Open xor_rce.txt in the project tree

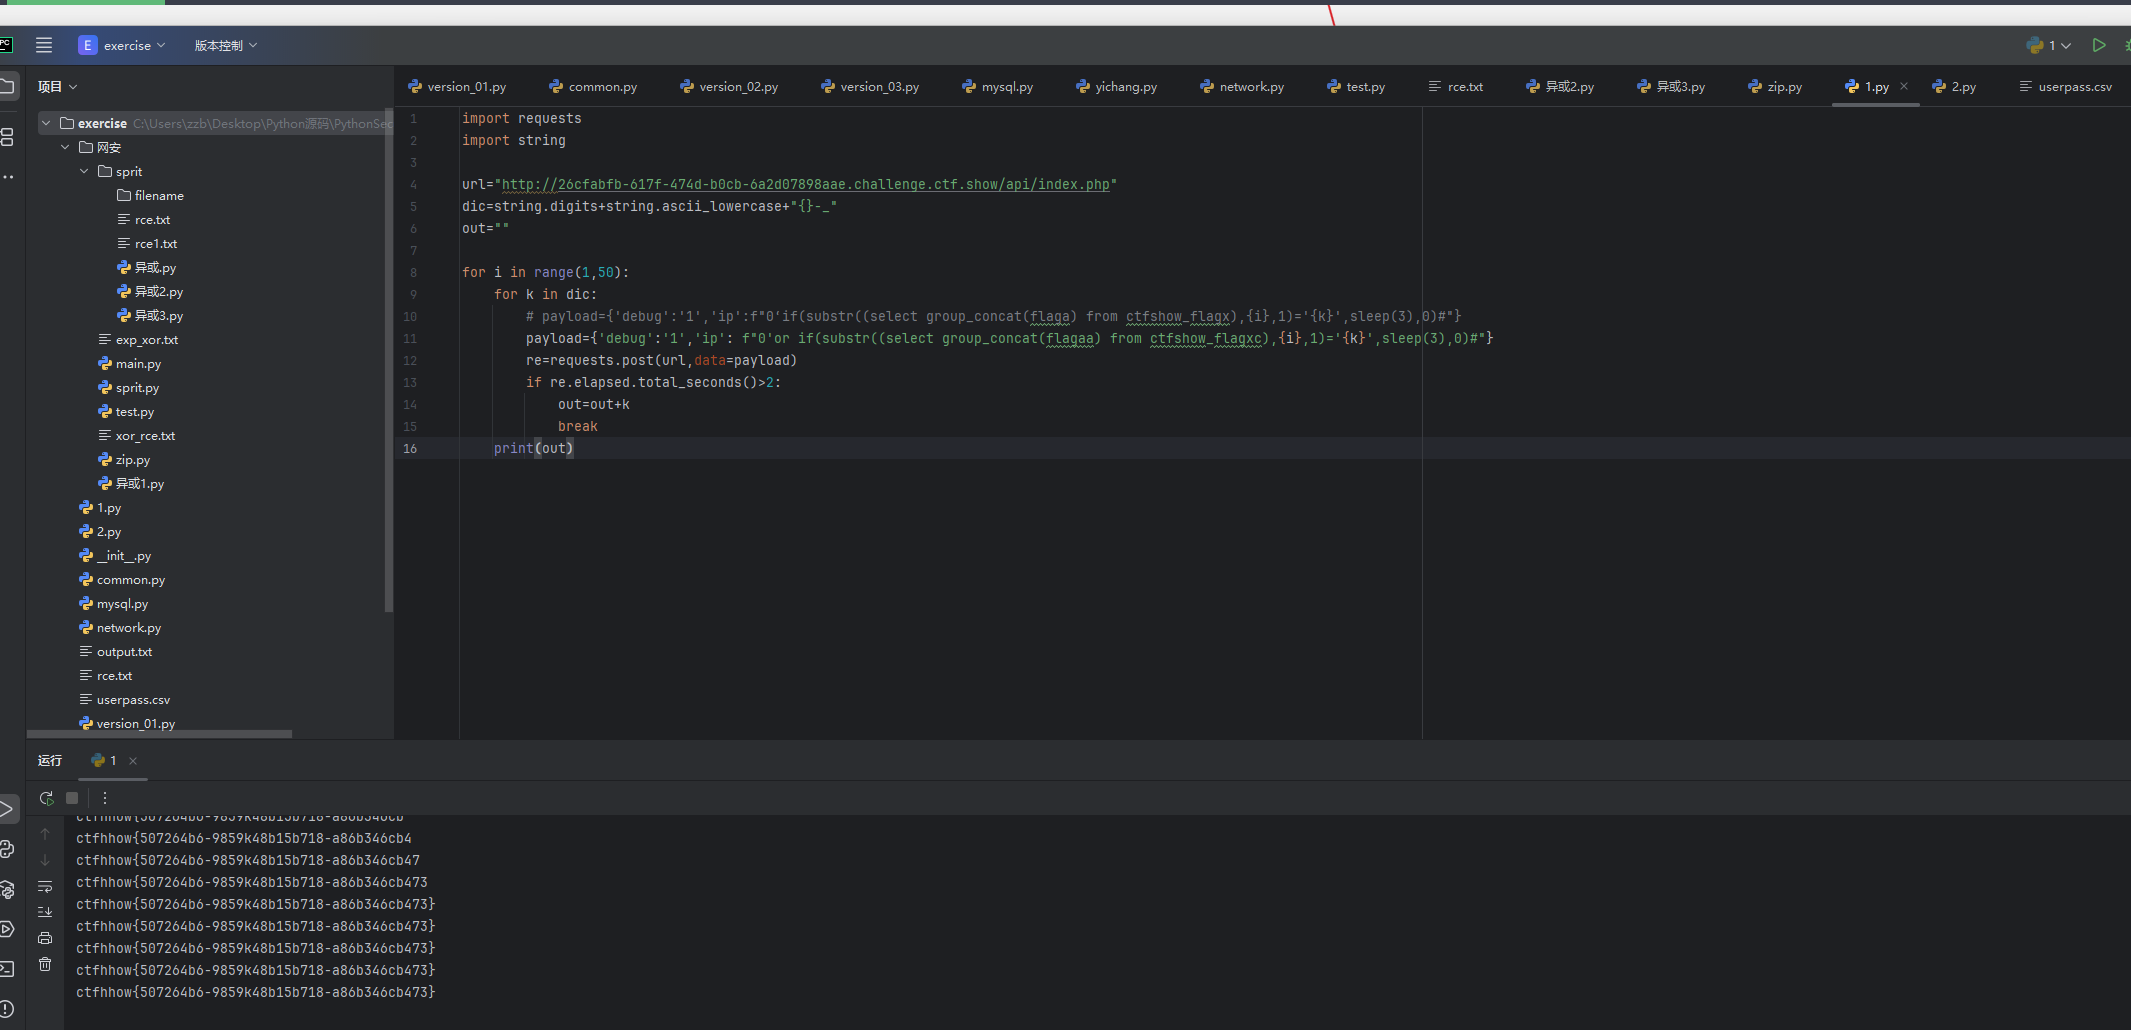point(136,435)
